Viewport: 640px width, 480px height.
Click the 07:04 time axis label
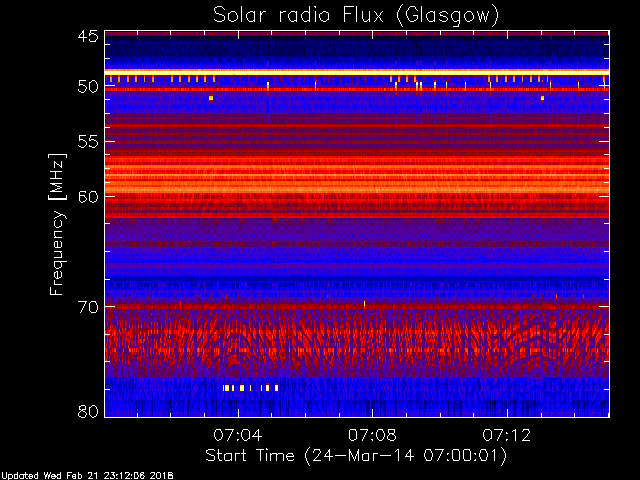pos(238,435)
